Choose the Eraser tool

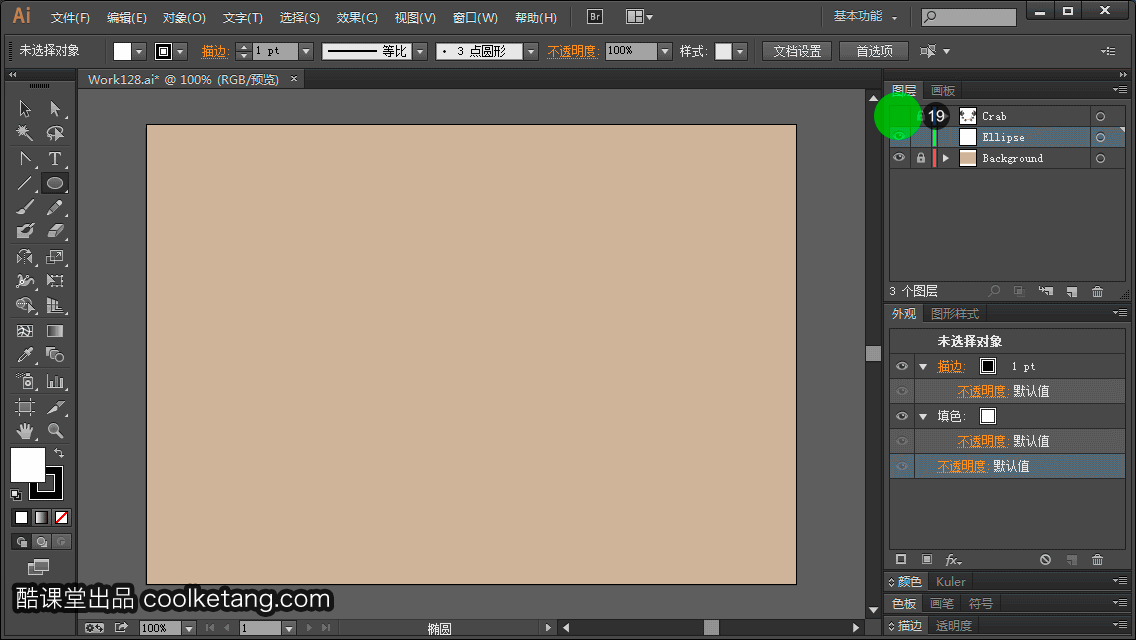click(x=55, y=231)
